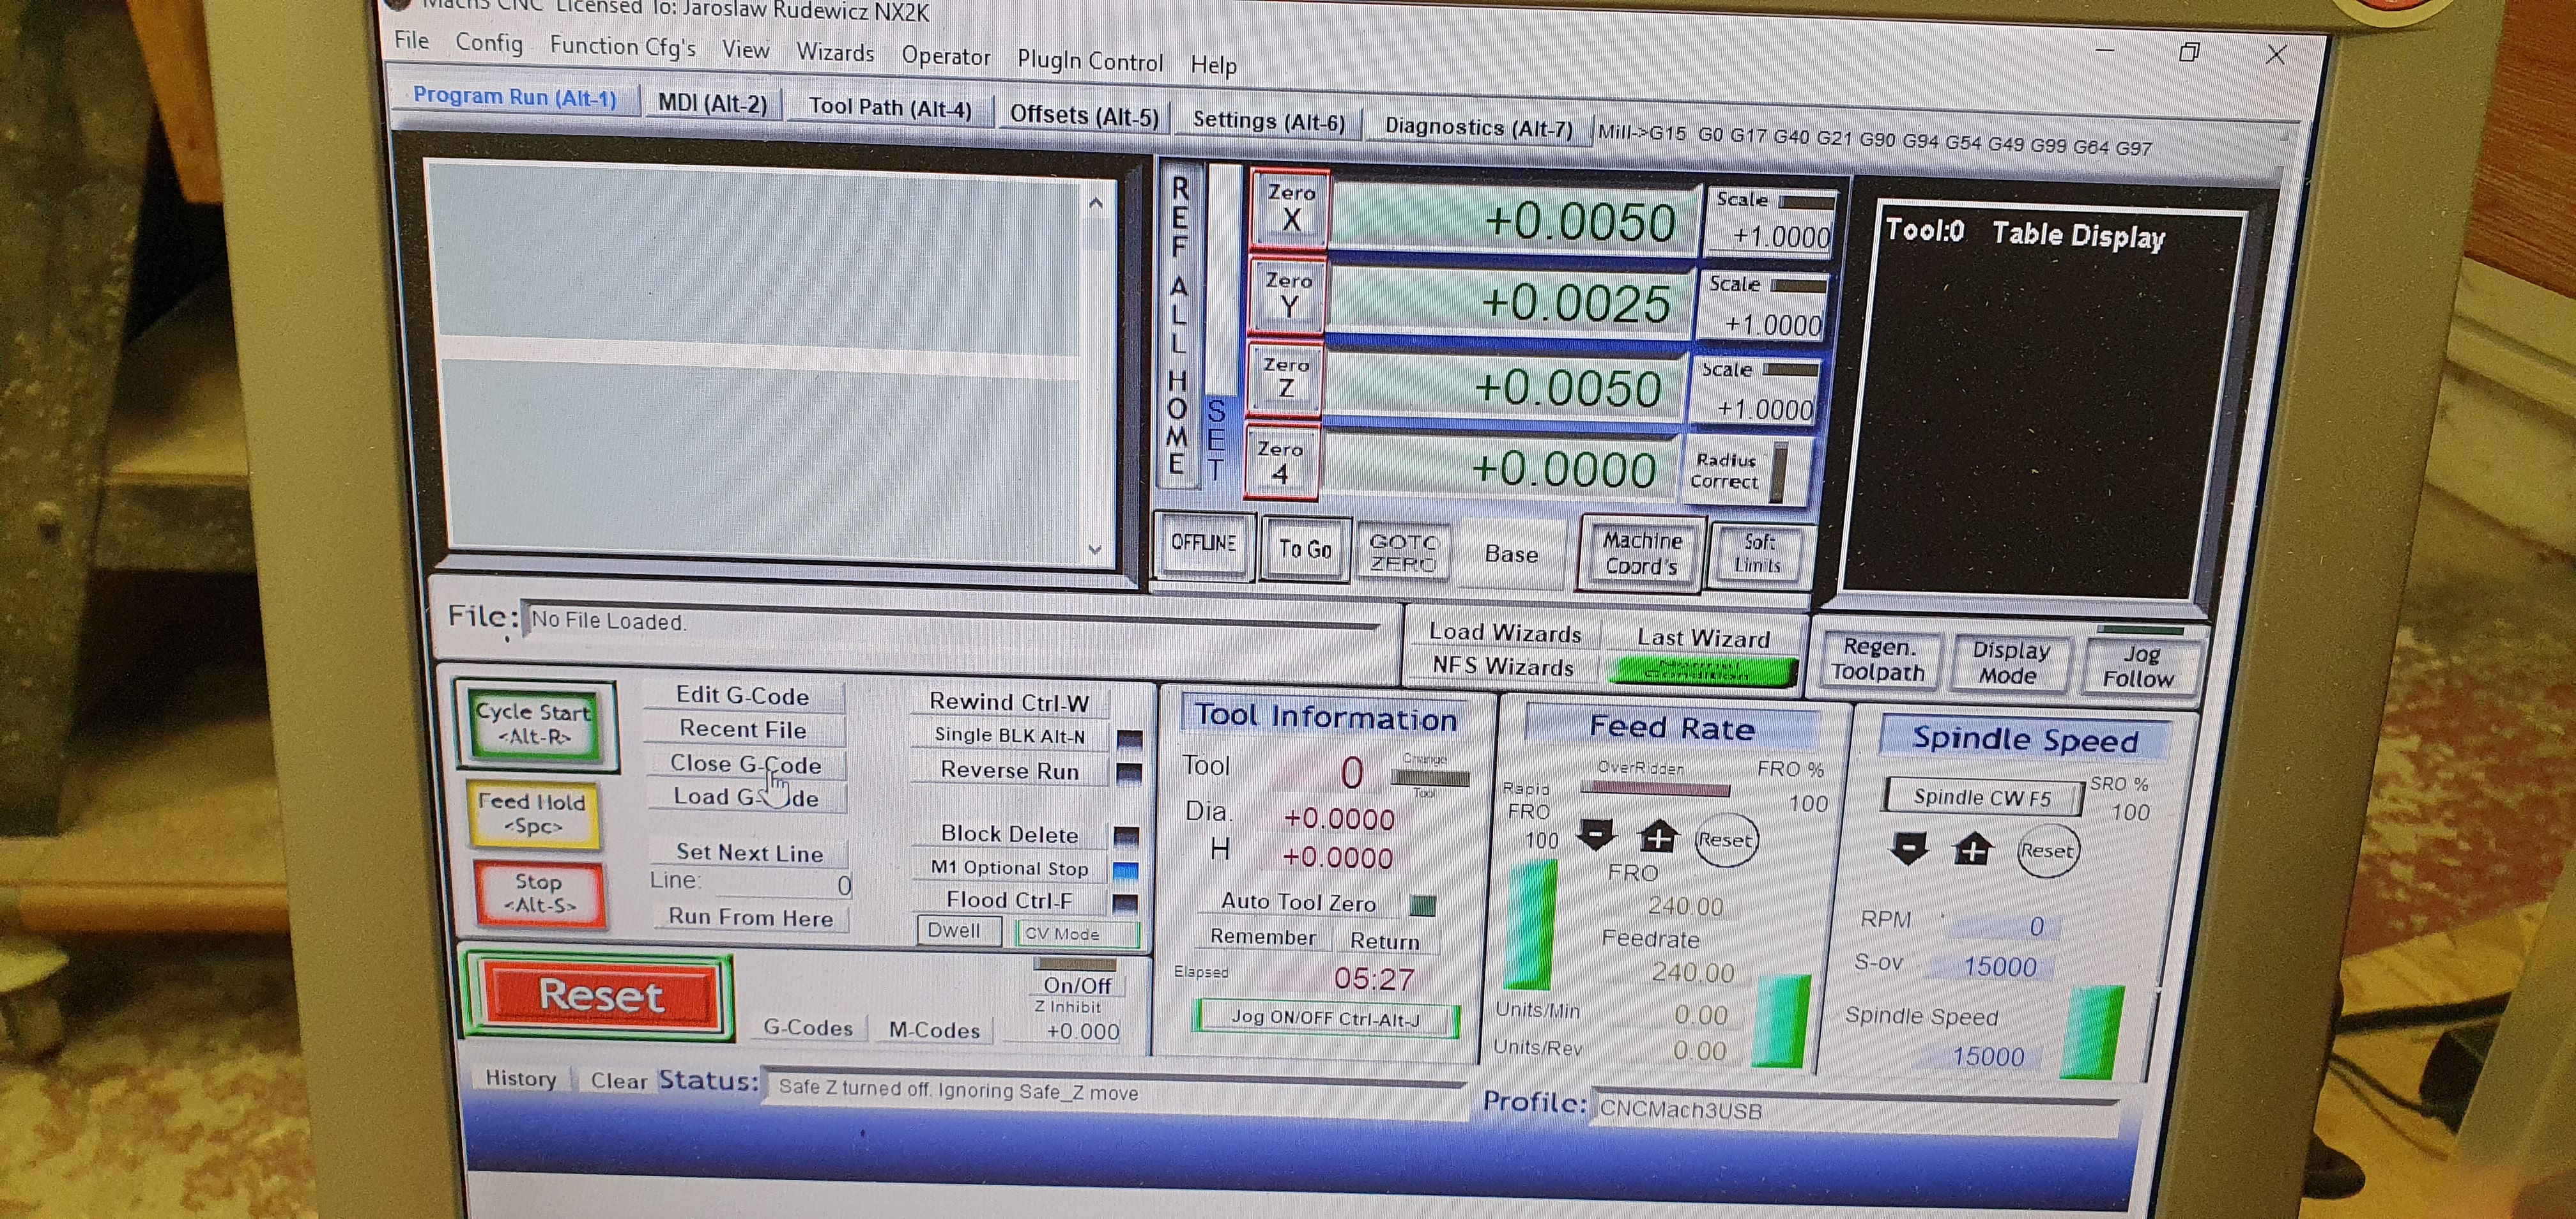Raise spindle speed override with plus arrow
This screenshot has height=1219, width=2576.
pos(1972,851)
